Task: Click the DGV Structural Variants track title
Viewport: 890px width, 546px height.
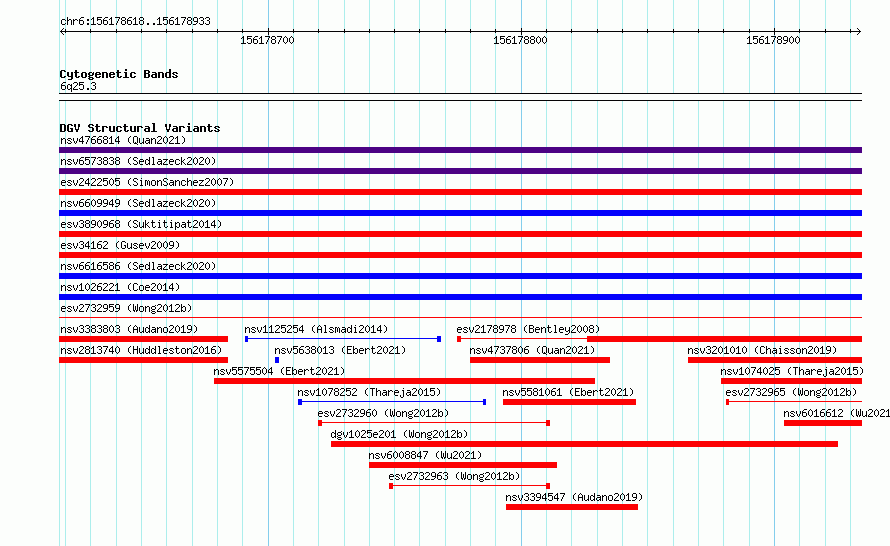Action: point(140,128)
